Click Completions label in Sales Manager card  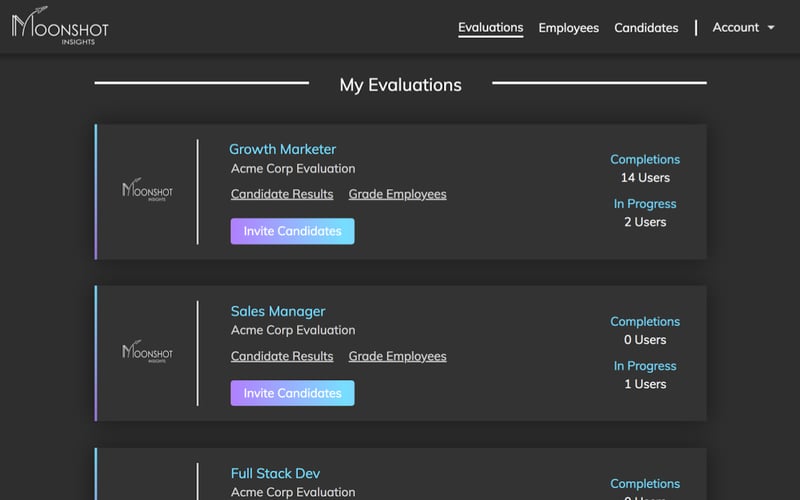(645, 321)
